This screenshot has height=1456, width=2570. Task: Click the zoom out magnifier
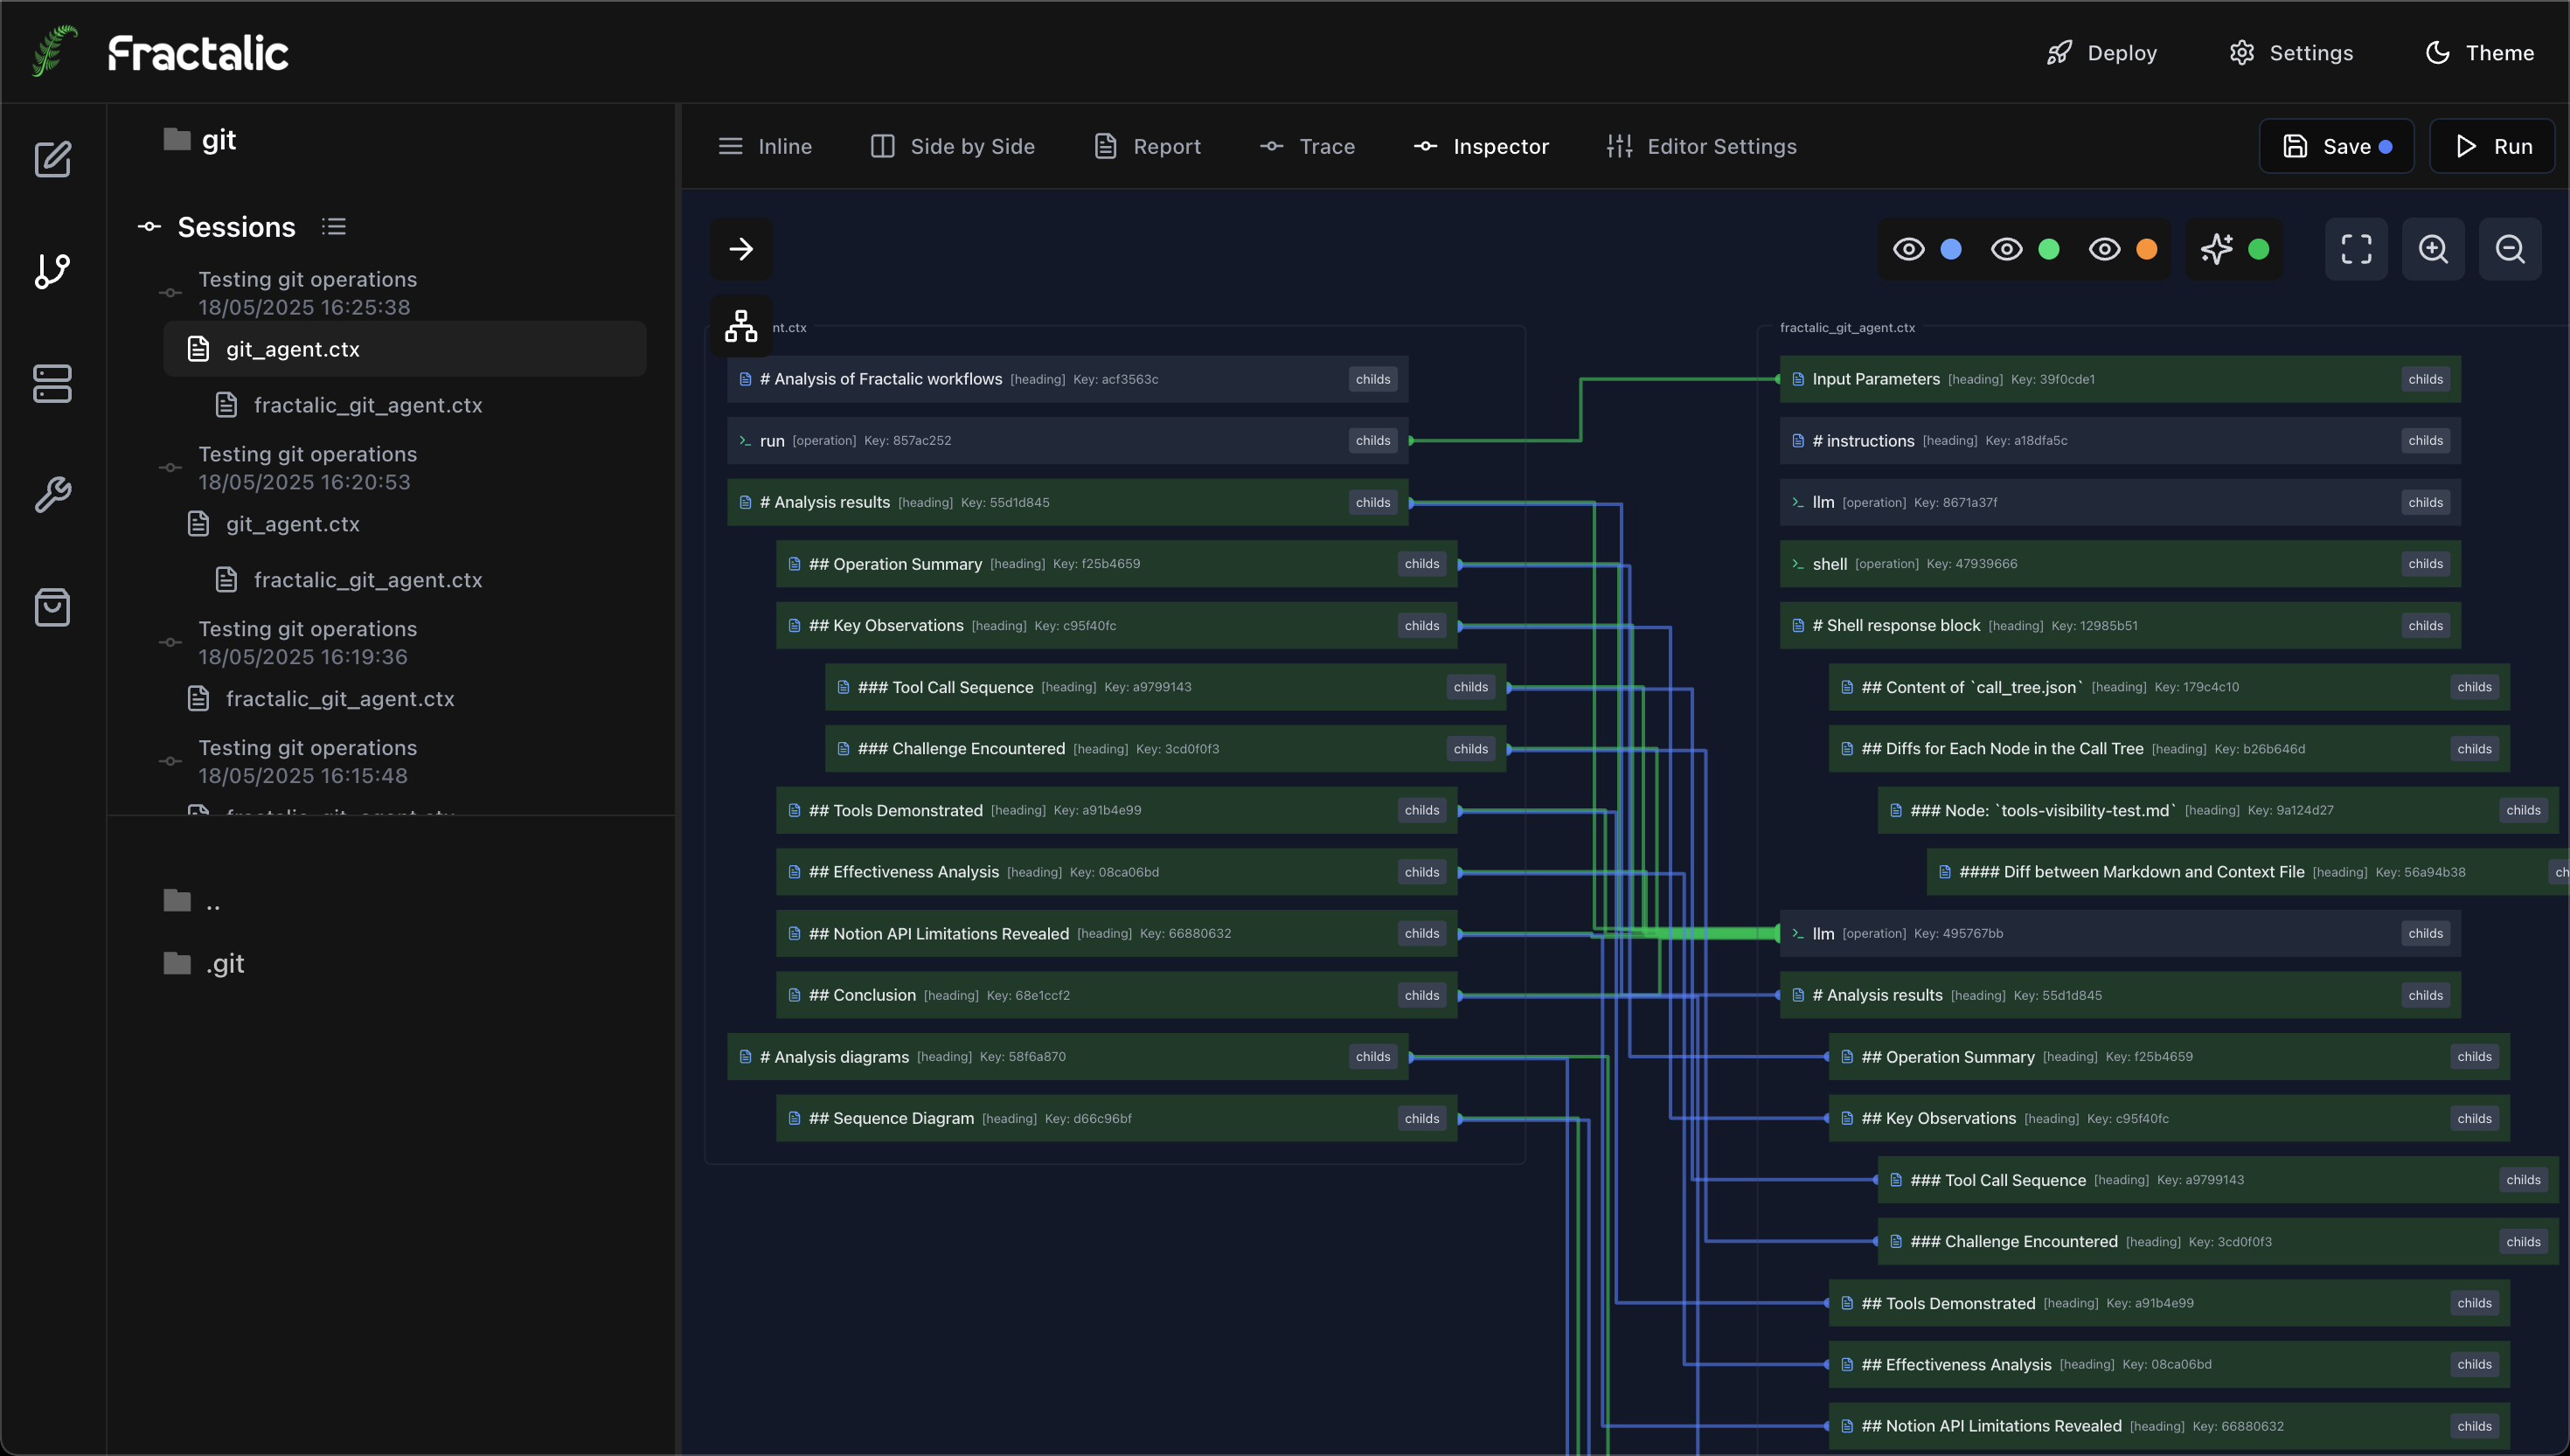(2510, 249)
